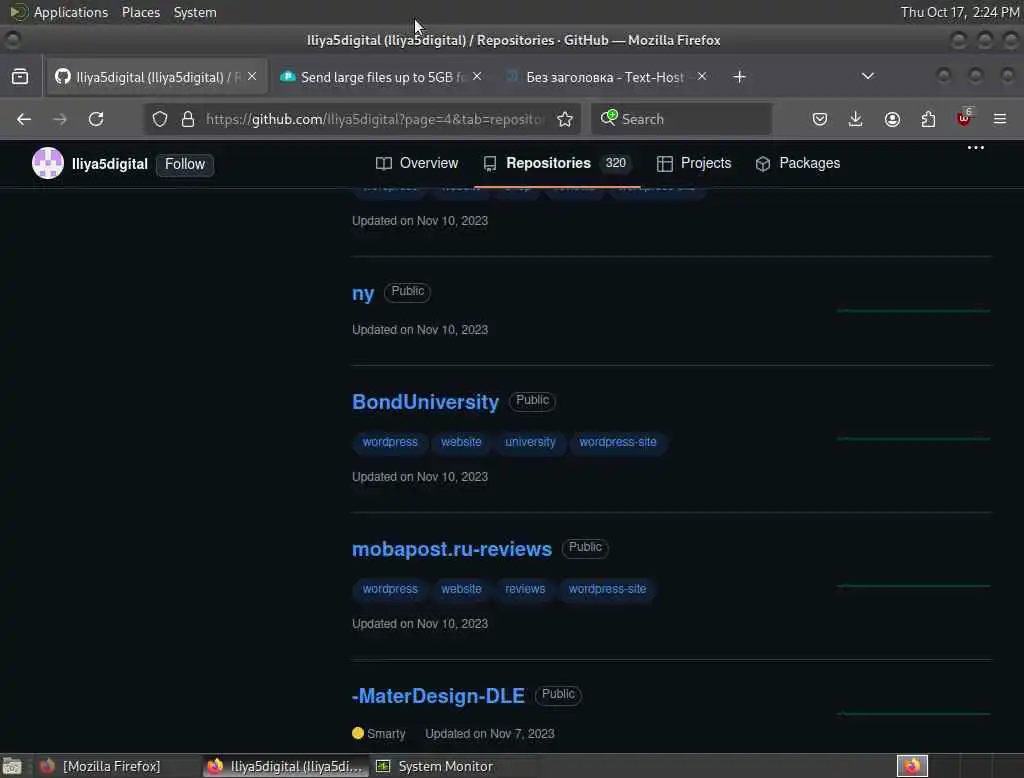Open the Iliya5digital username link
Image resolution: width=1024 pixels, height=778 pixels.
(110, 164)
